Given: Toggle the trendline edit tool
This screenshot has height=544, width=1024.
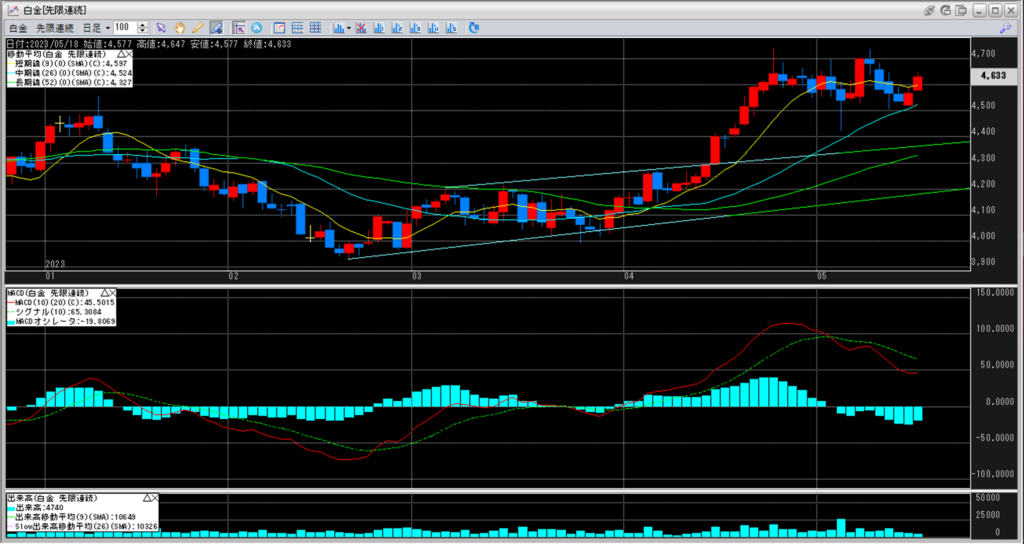Looking at the screenshot, I should coord(215,27).
